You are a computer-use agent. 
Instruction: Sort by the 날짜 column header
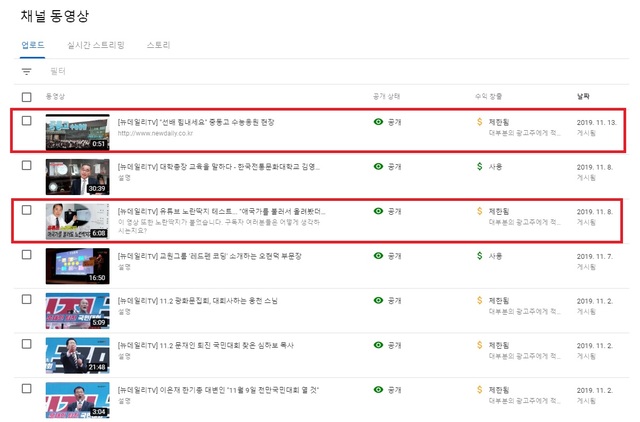click(x=583, y=96)
